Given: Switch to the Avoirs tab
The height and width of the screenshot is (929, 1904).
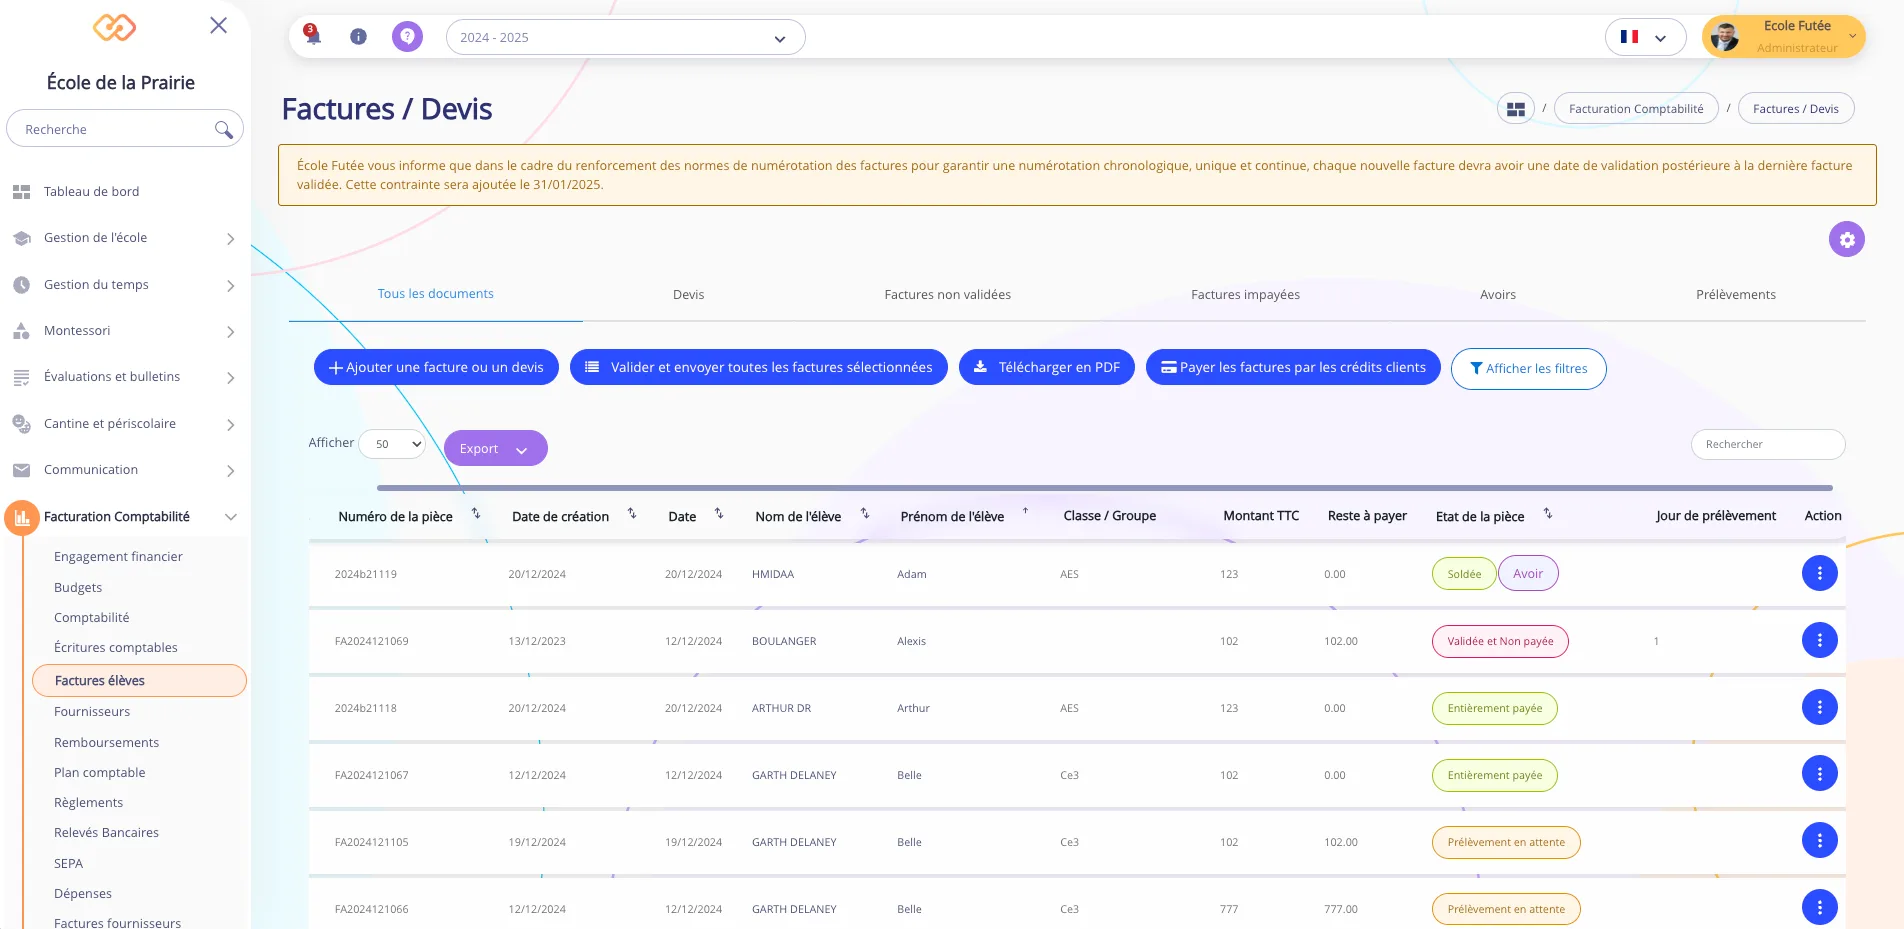Looking at the screenshot, I should (x=1498, y=295).
